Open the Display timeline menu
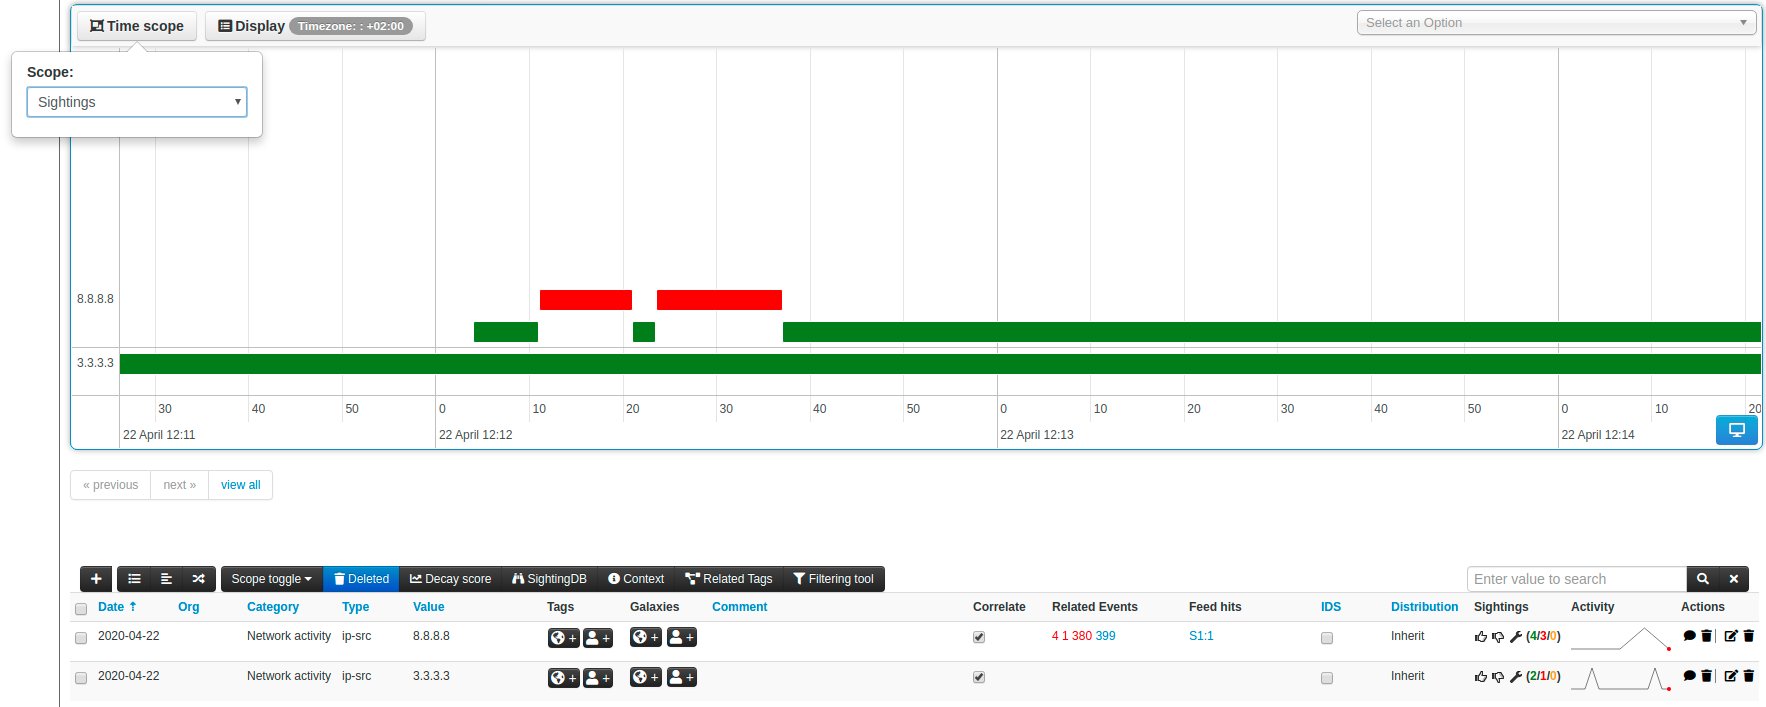 (315, 26)
